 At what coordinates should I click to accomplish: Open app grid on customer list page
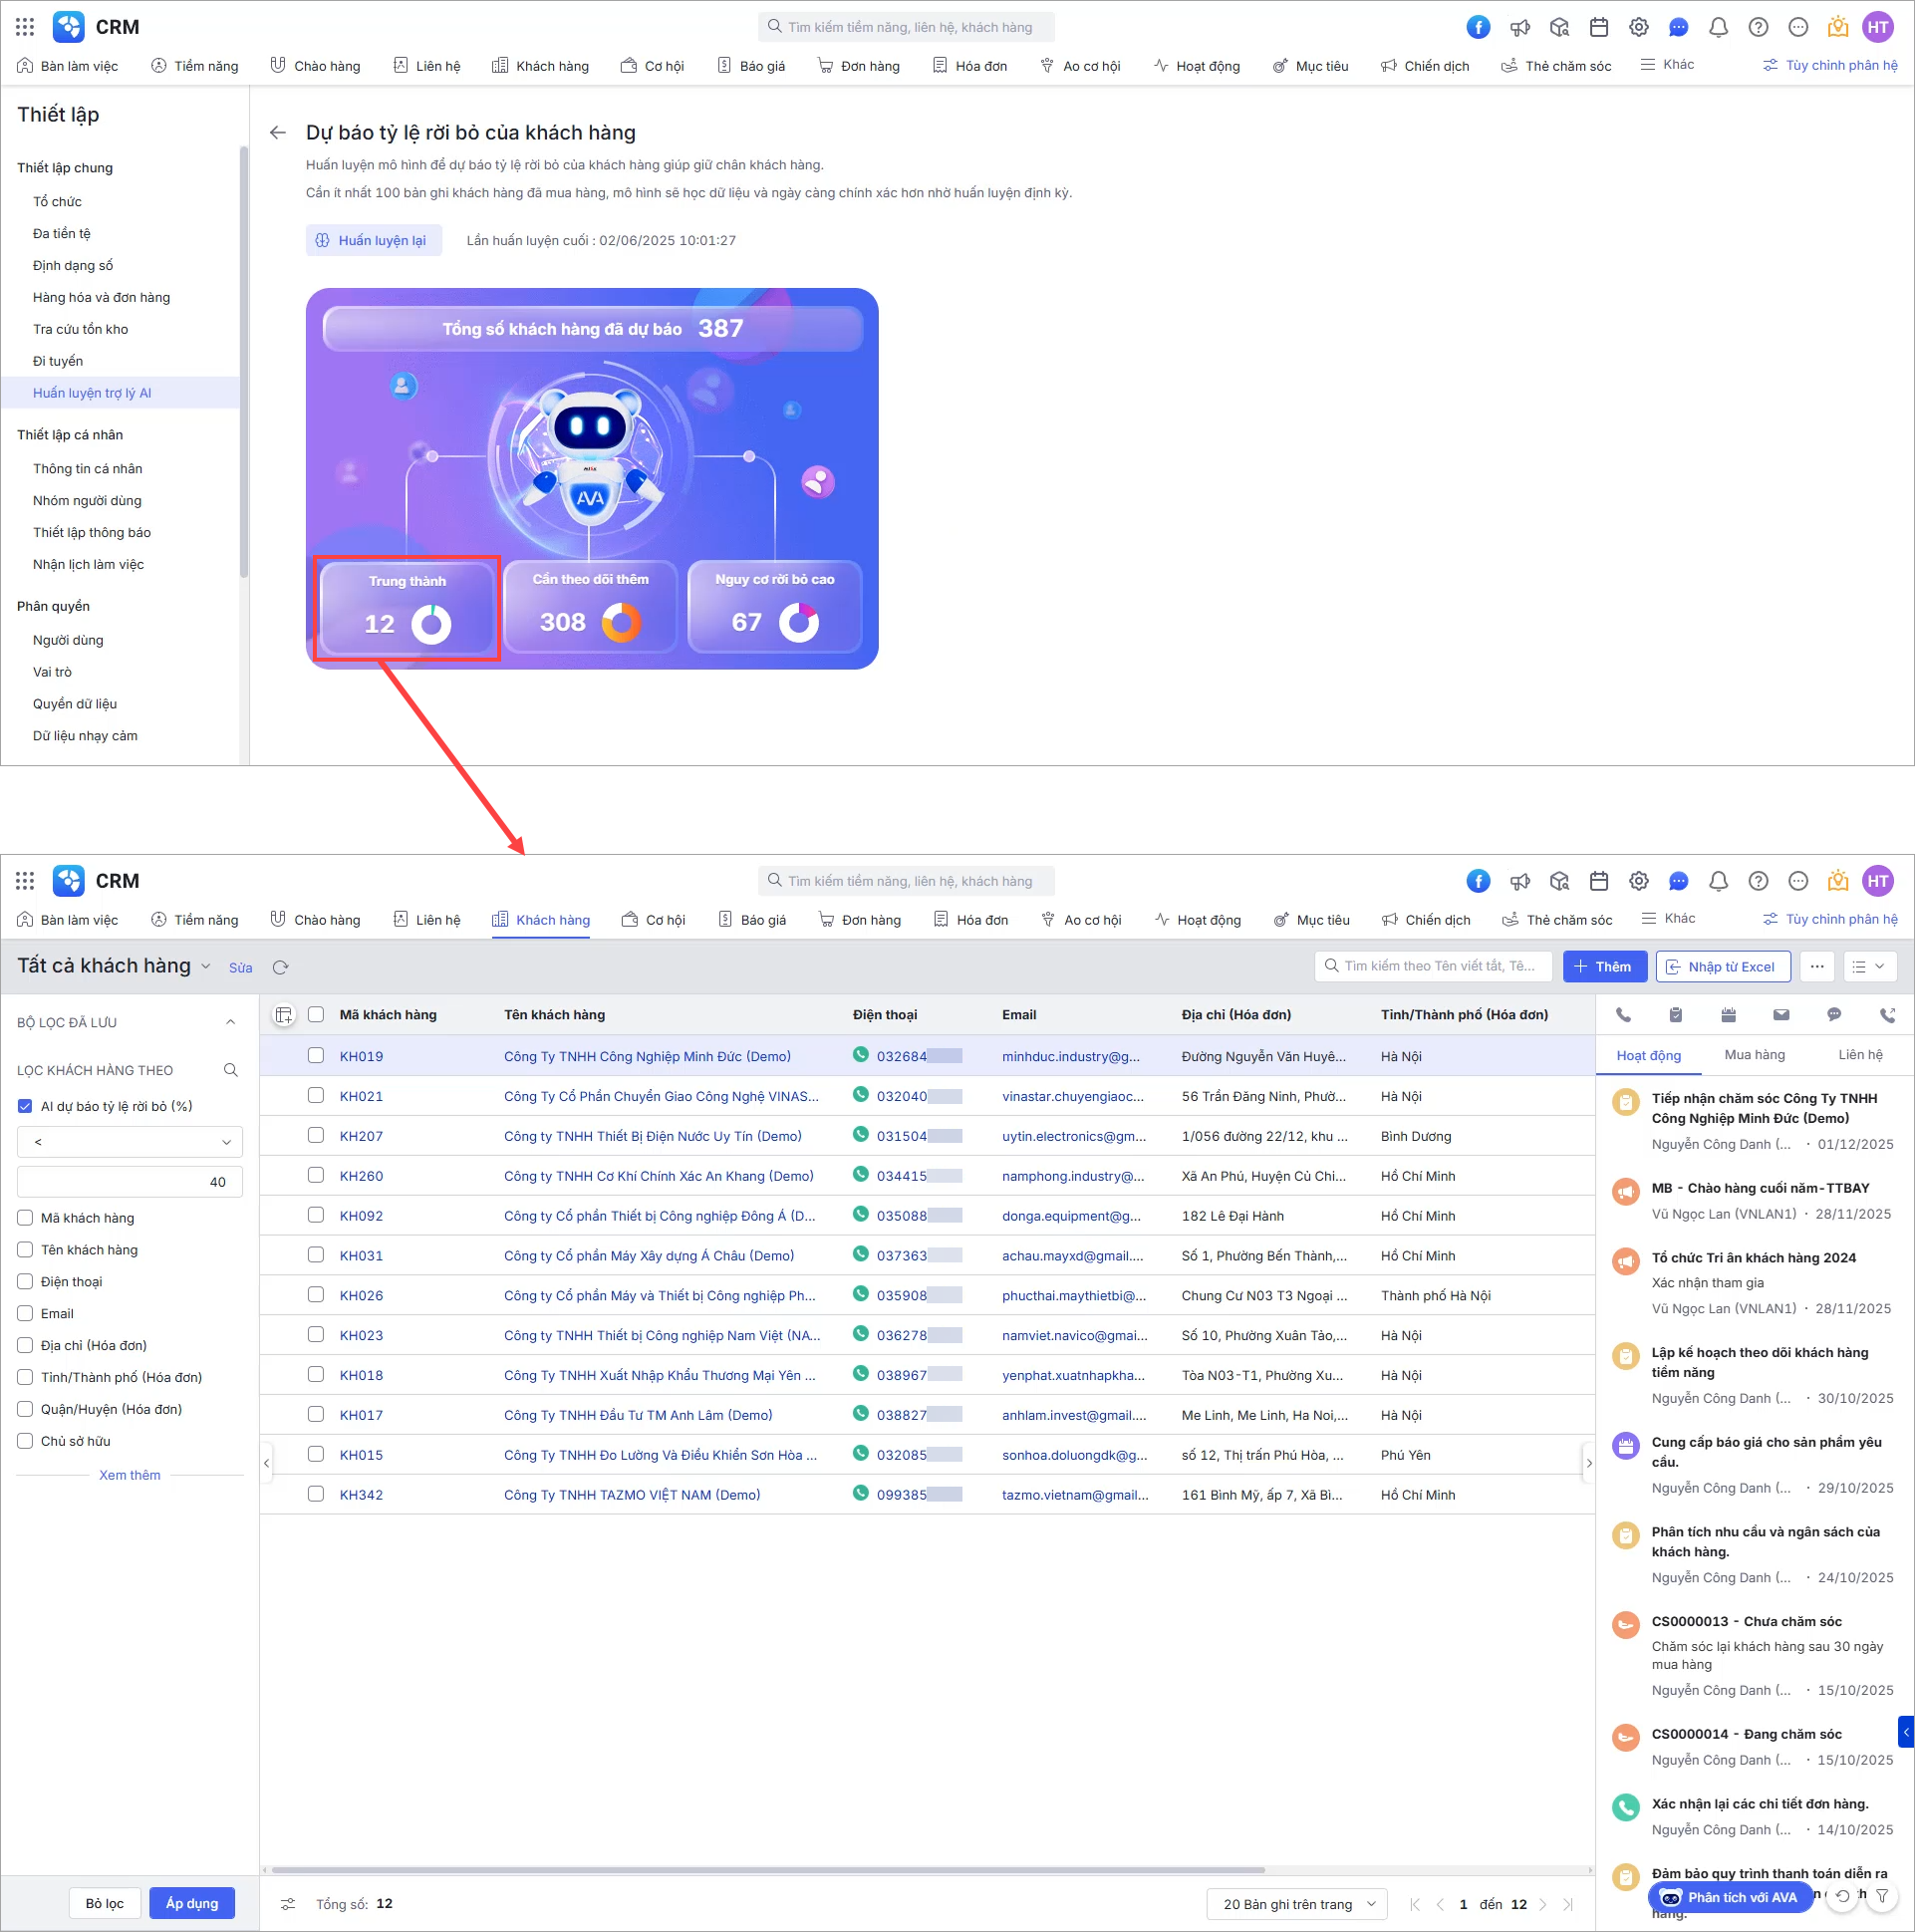(x=25, y=881)
